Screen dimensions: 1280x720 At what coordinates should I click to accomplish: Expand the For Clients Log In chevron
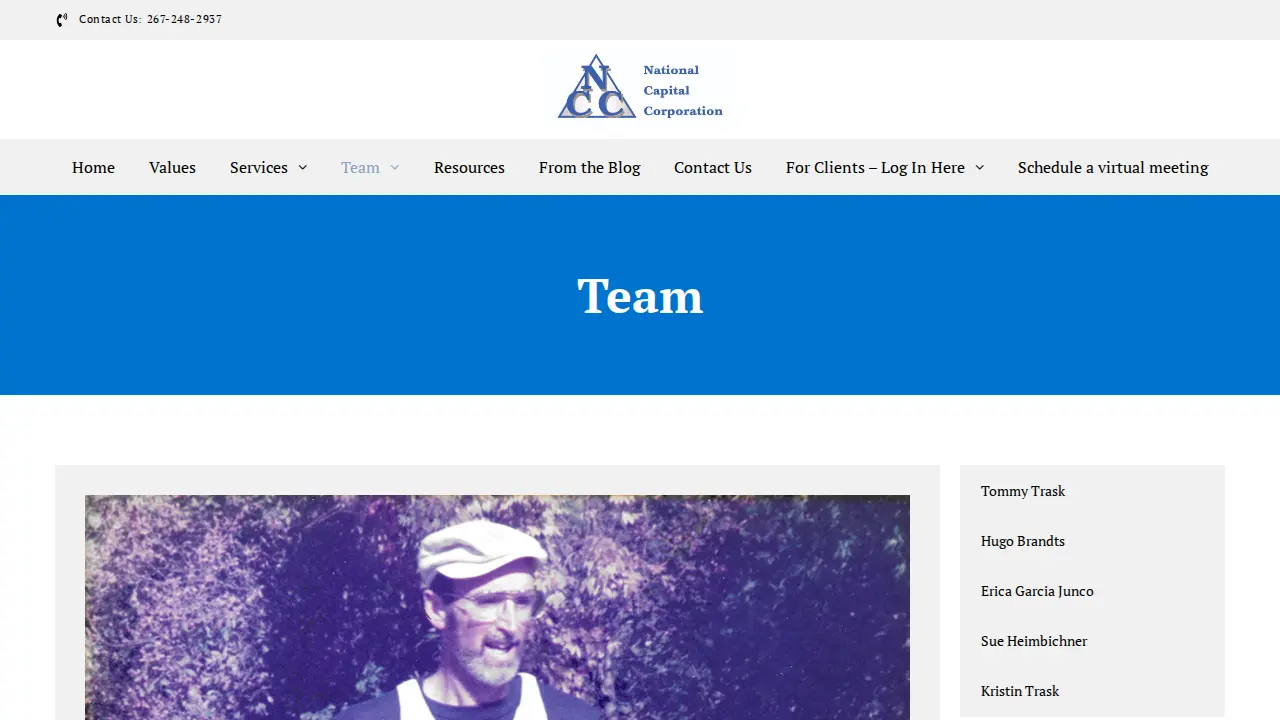[980, 168]
